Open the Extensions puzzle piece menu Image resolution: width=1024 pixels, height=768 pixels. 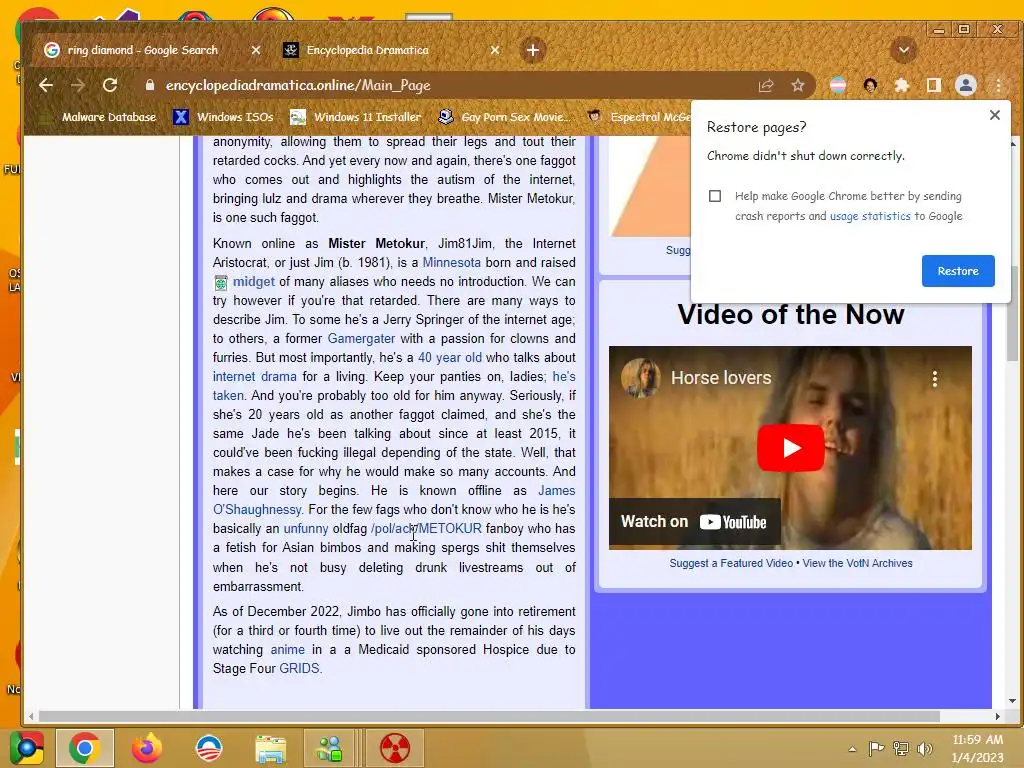902,85
